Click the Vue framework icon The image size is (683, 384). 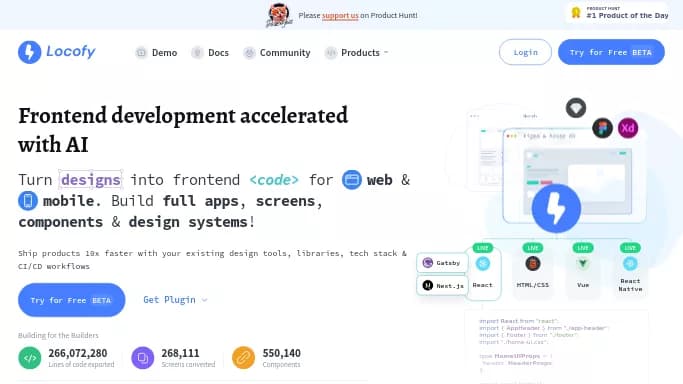(583, 263)
